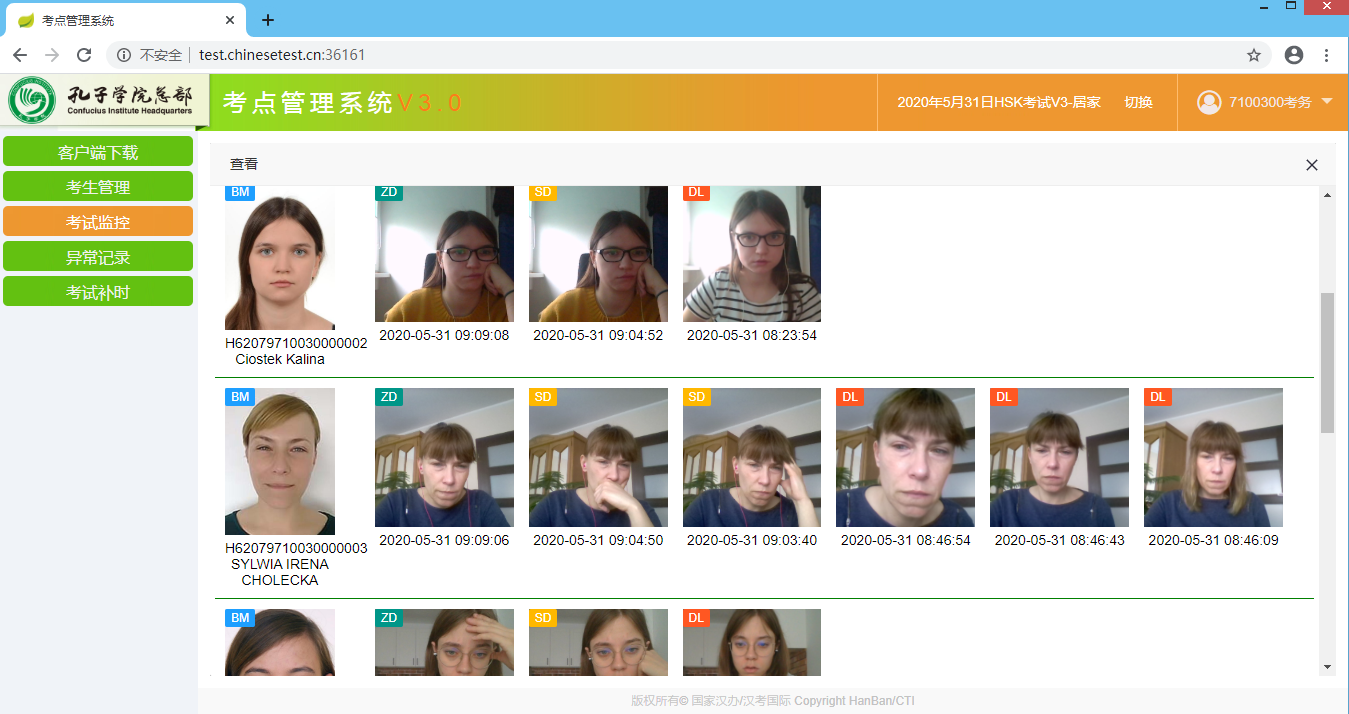This screenshot has height=714, width=1349.
Task: Click the DL badge on the 08:23:54 snapshot
Action: (x=697, y=192)
